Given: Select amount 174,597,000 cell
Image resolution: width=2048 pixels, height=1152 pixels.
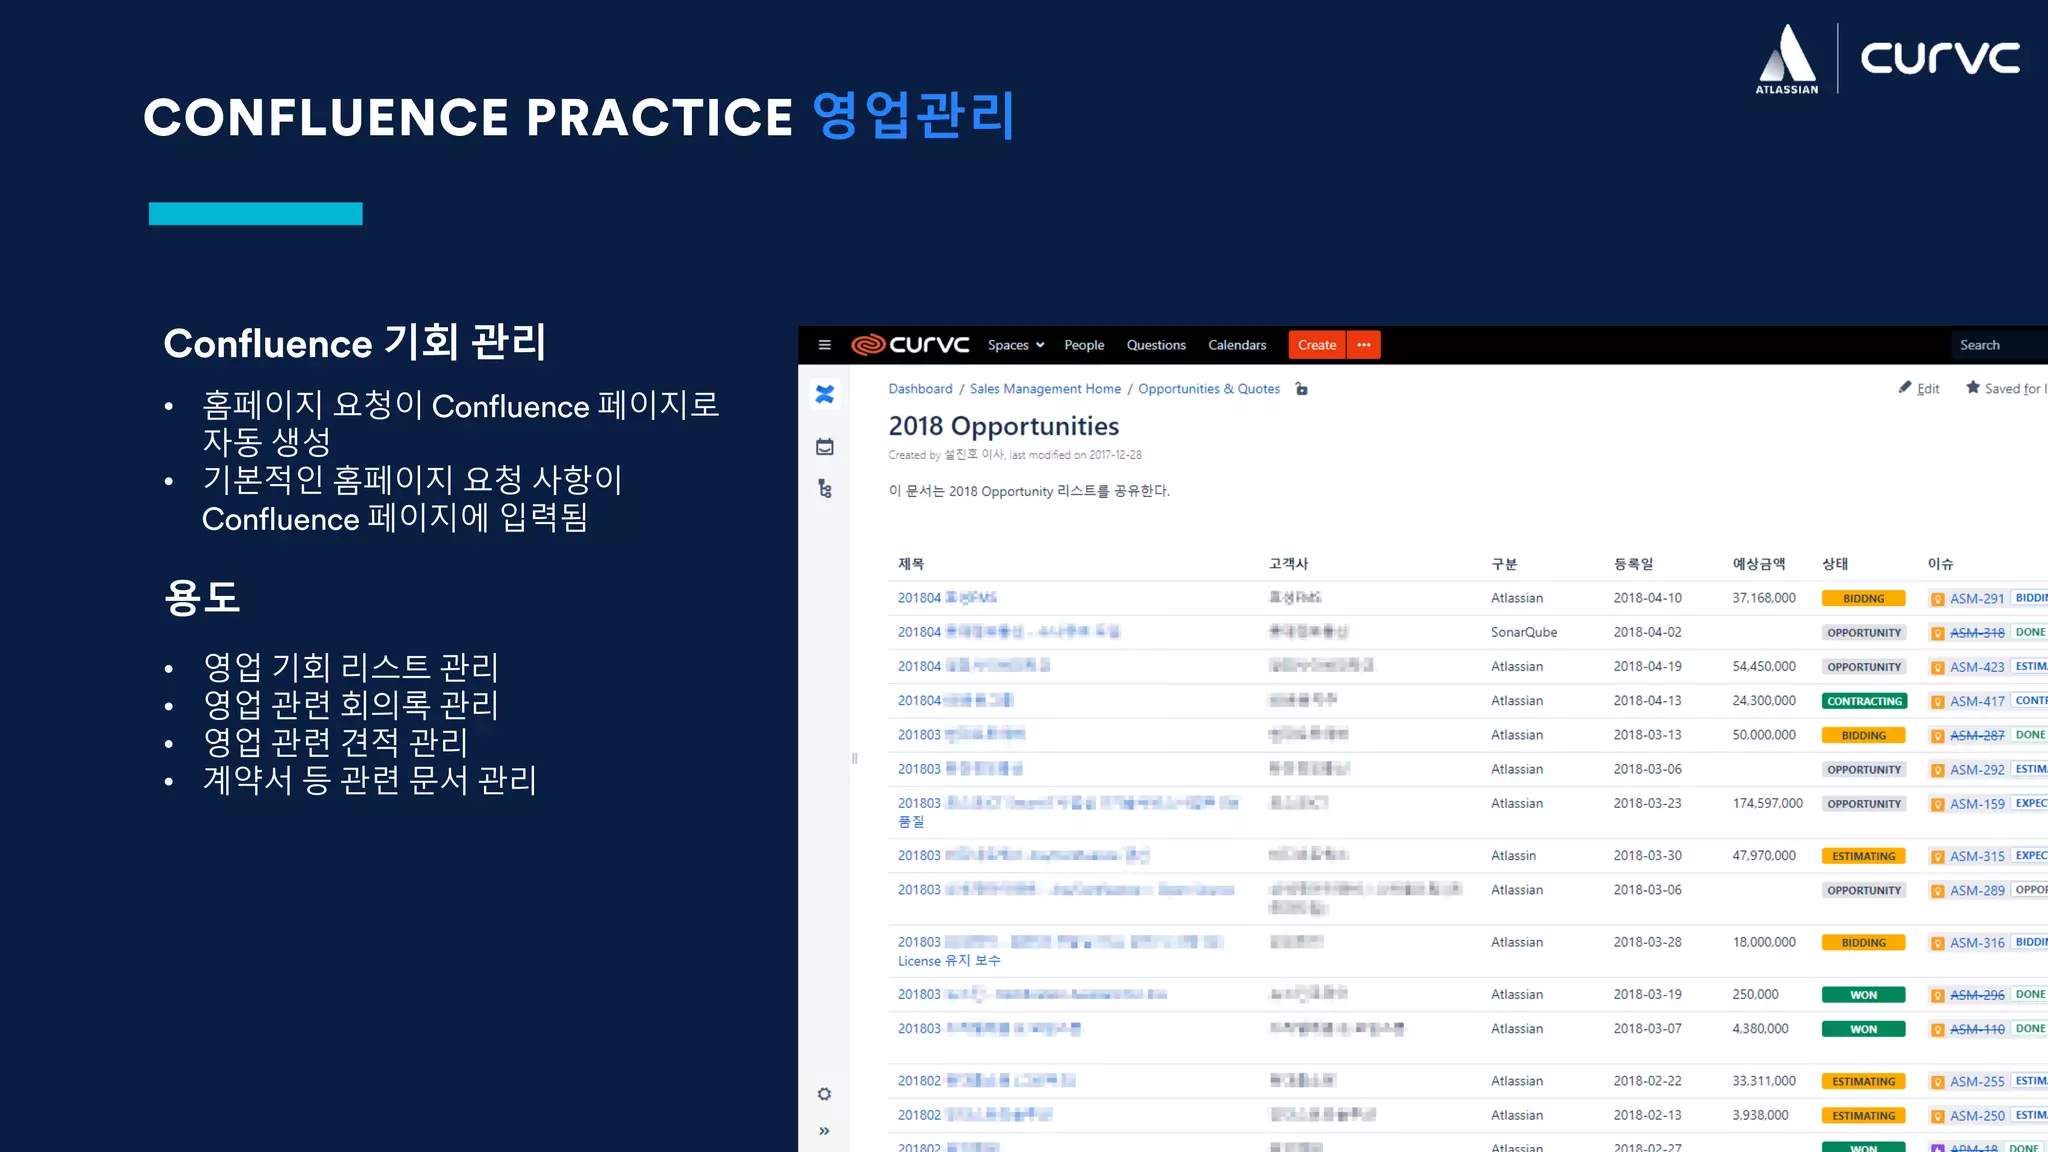Looking at the screenshot, I should click(x=1767, y=804).
